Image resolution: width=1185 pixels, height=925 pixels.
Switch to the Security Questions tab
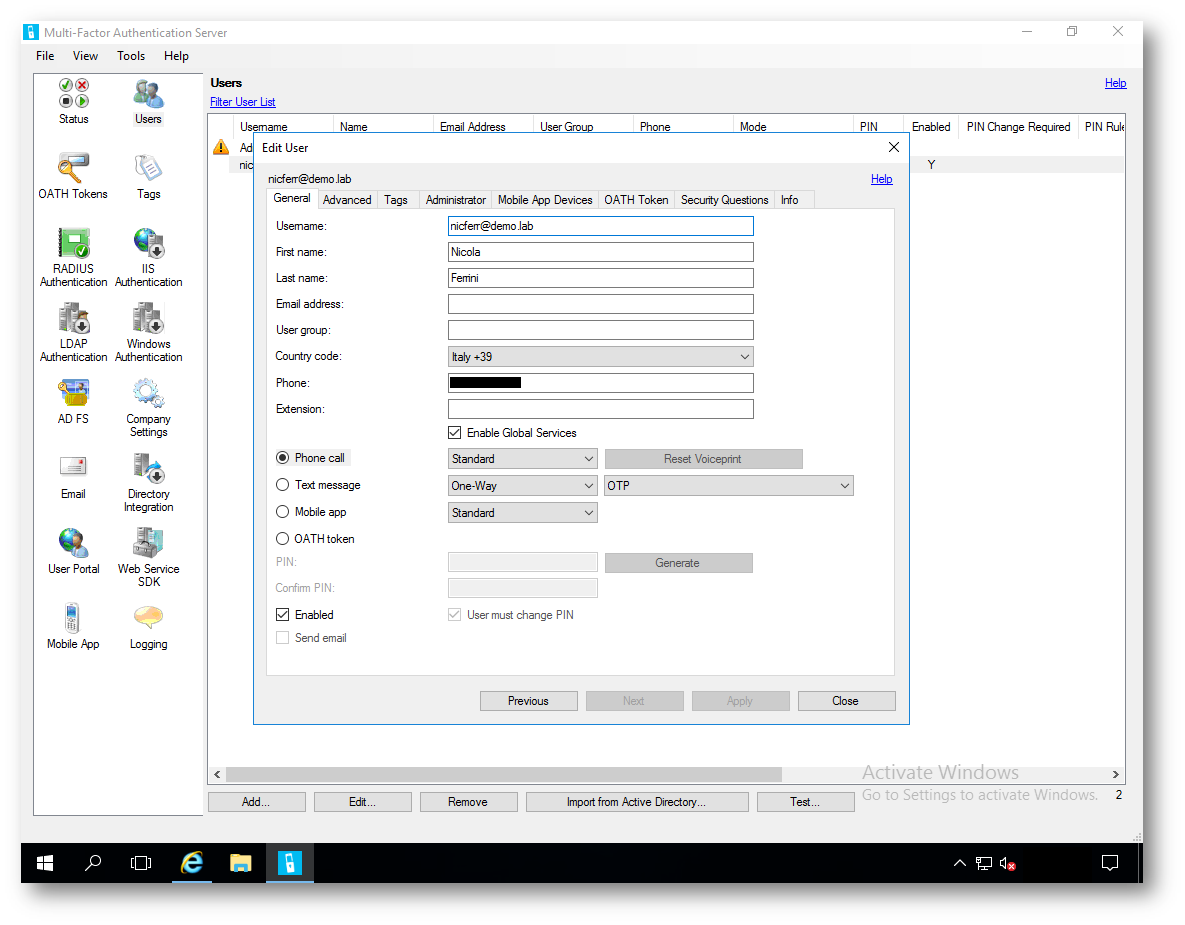(x=724, y=200)
